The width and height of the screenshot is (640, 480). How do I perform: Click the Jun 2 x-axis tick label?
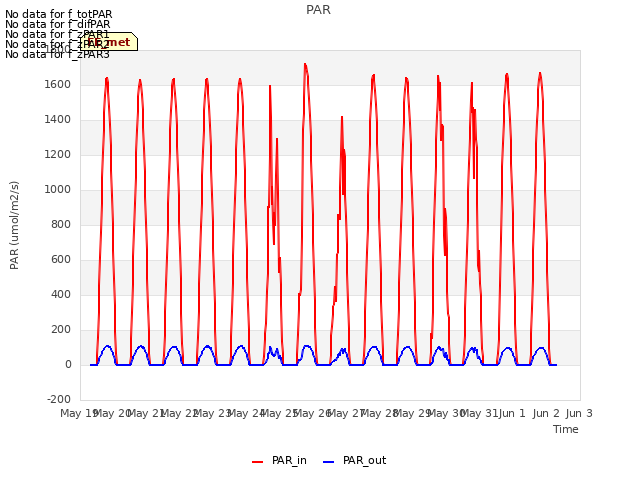(x=546, y=413)
